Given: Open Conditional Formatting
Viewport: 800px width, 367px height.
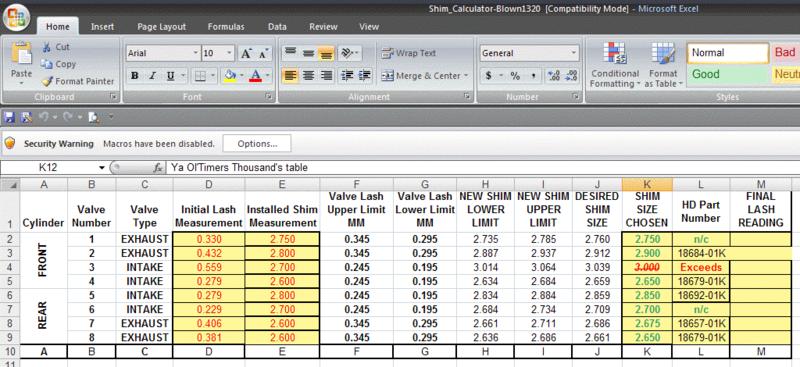Looking at the screenshot, I should pyautogui.click(x=615, y=65).
